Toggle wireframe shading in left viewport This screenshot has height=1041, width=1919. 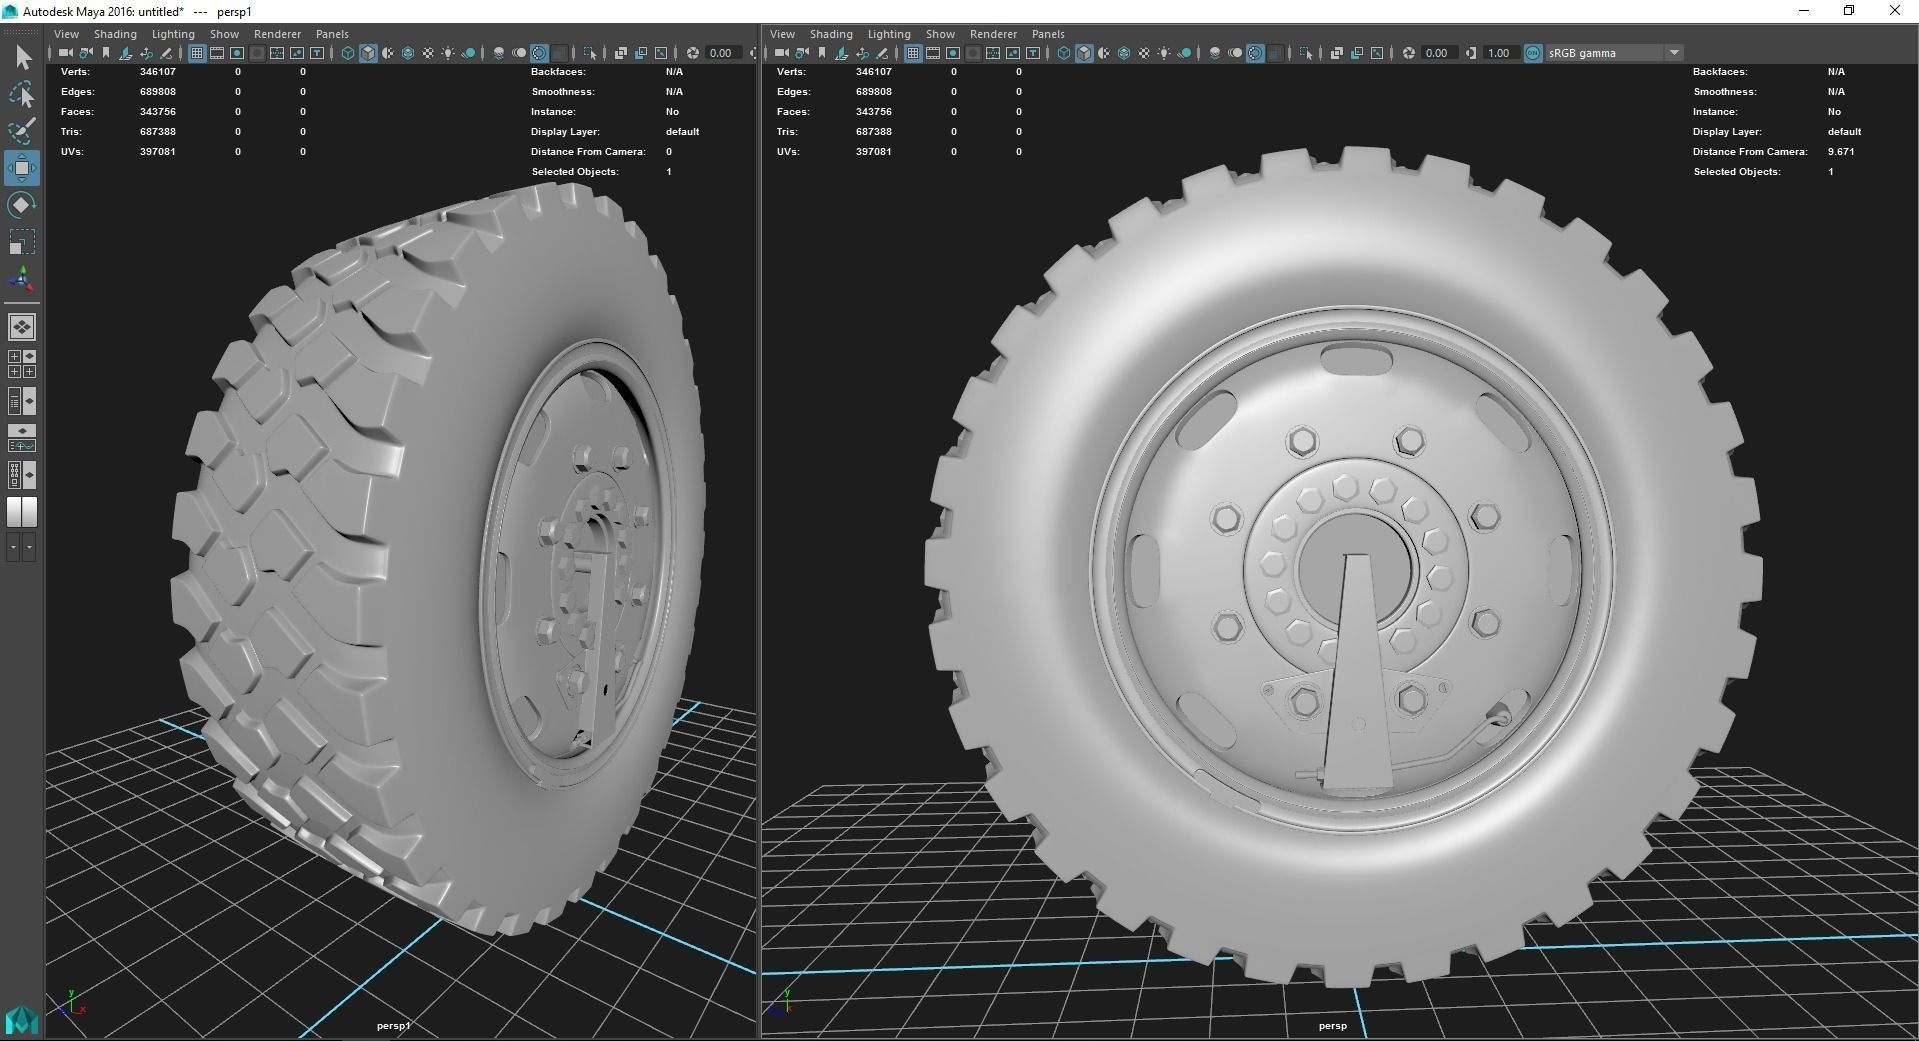coord(348,53)
